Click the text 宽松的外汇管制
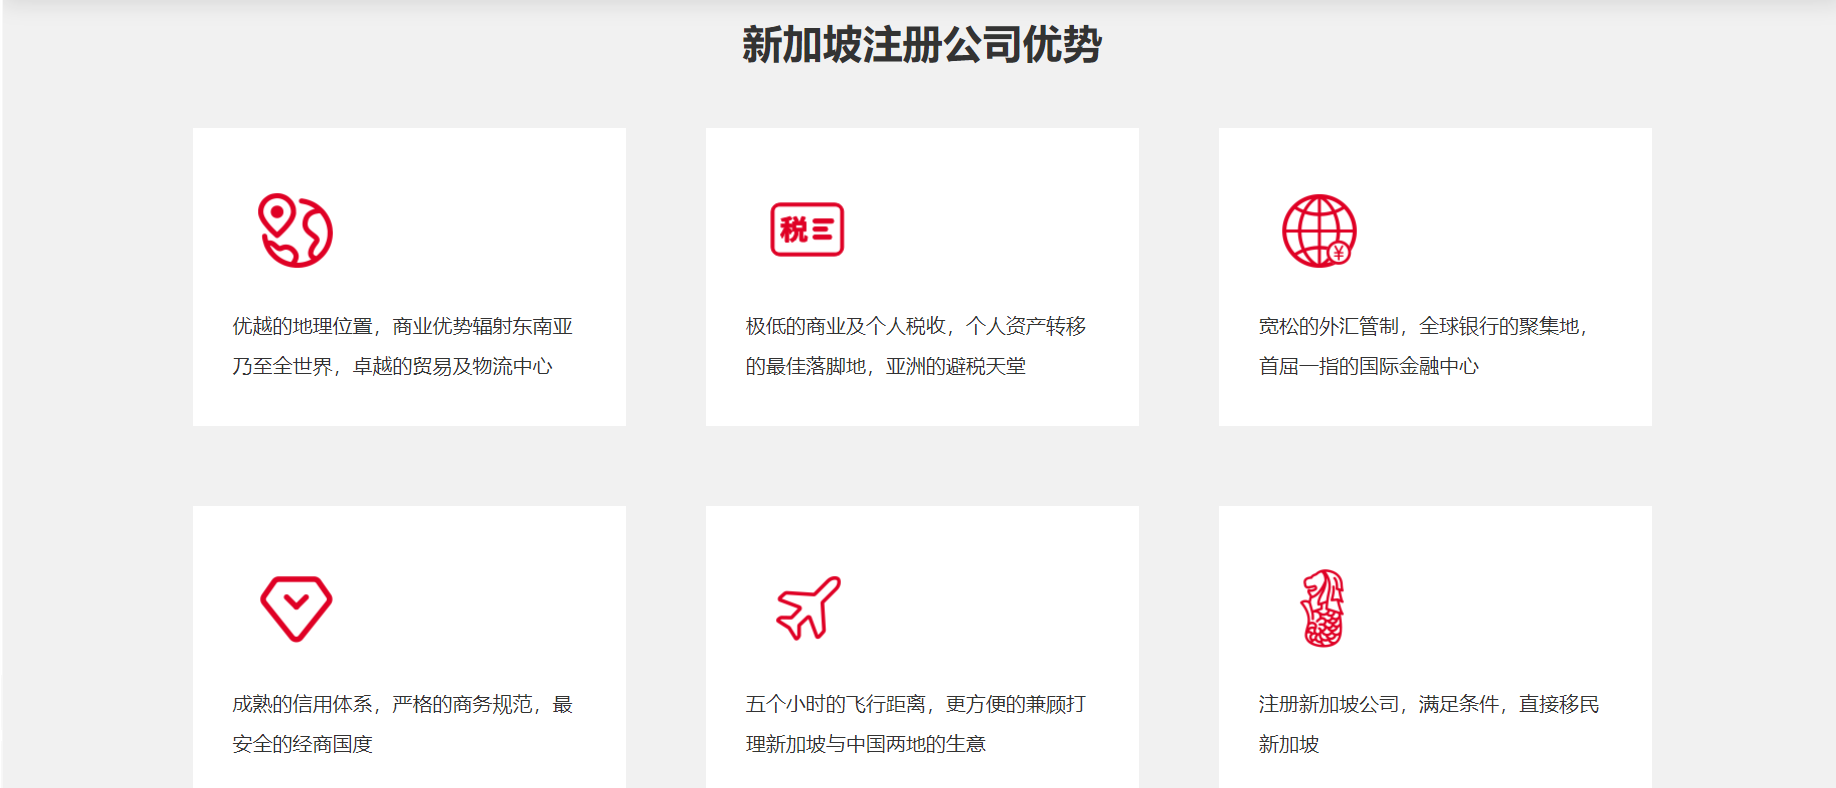This screenshot has height=788, width=1836. pos(1328,326)
